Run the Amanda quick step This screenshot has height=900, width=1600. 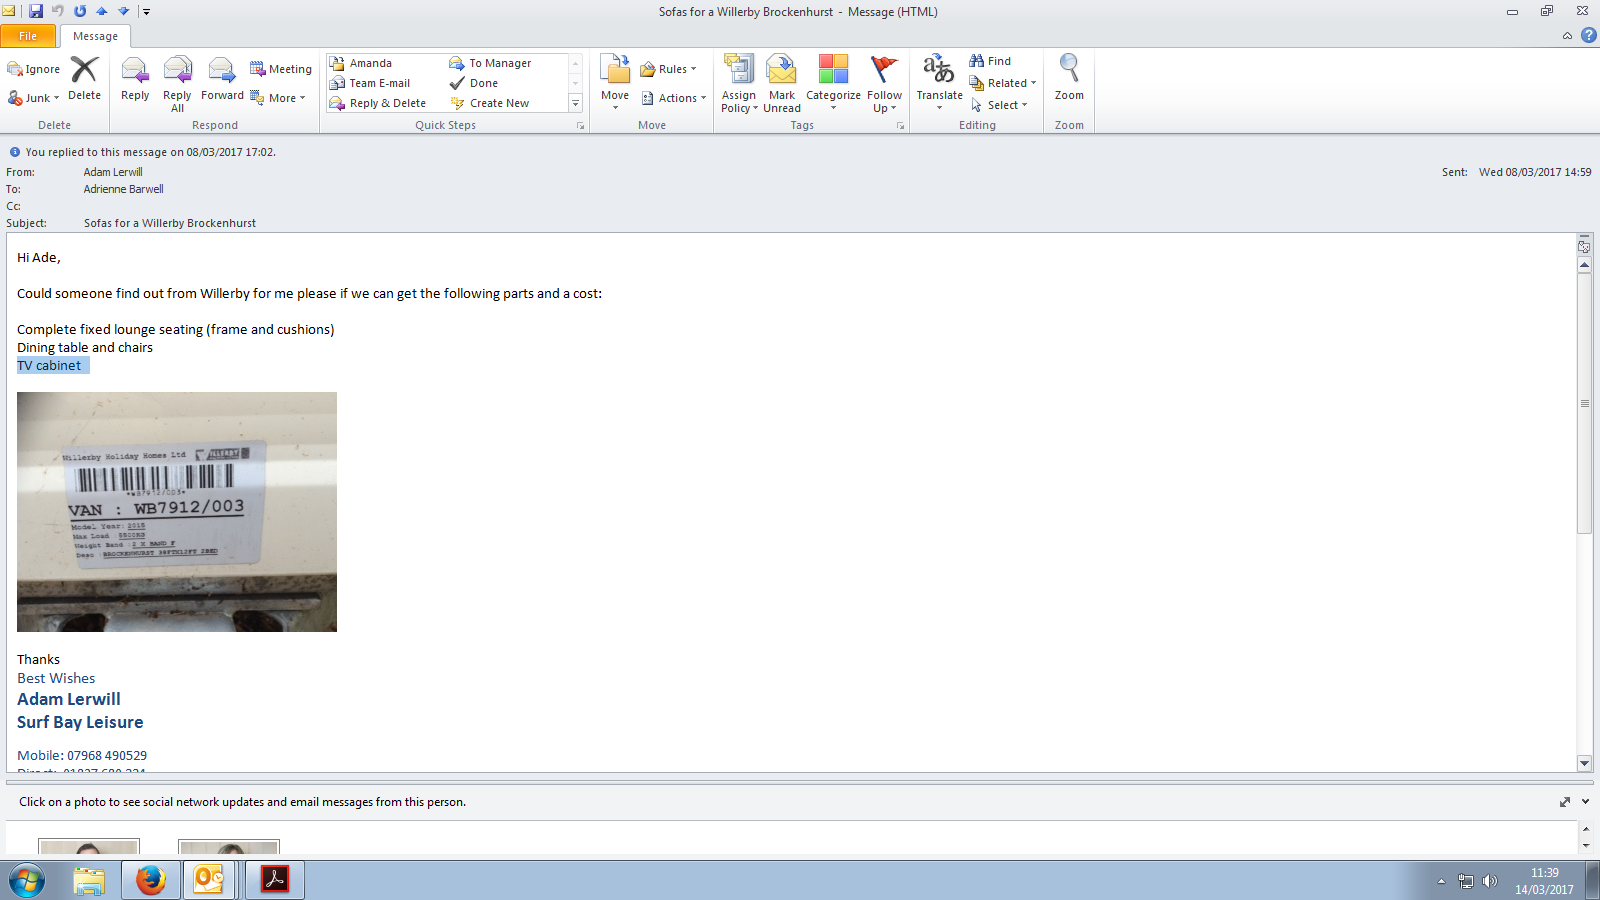click(361, 63)
